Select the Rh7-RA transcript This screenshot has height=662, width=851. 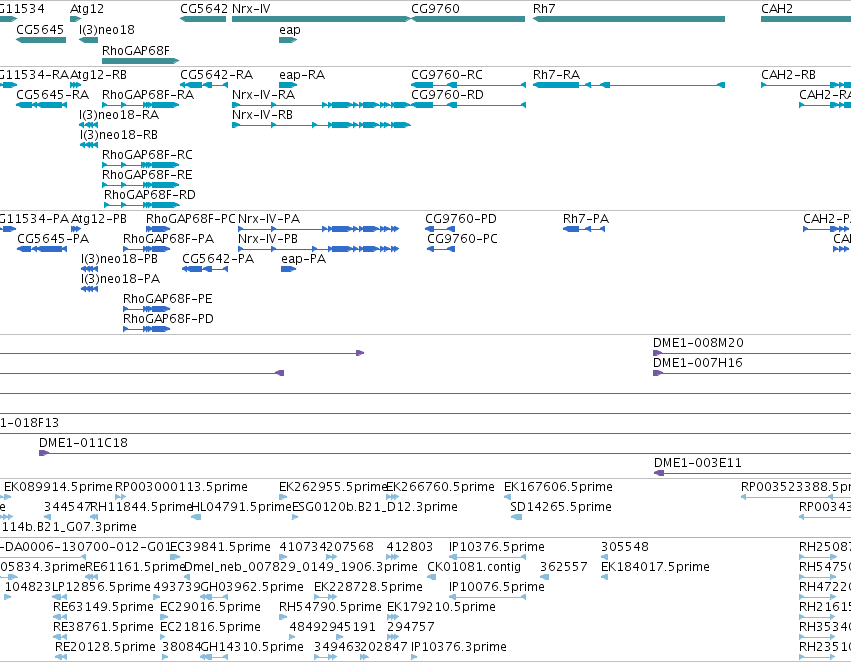point(628,85)
